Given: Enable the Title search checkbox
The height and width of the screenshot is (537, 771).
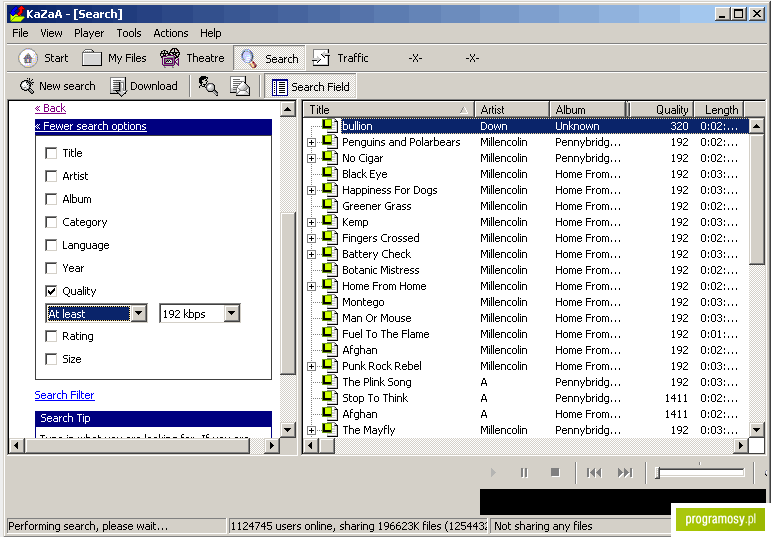Looking at the screenshot, I should pos(51,153).
